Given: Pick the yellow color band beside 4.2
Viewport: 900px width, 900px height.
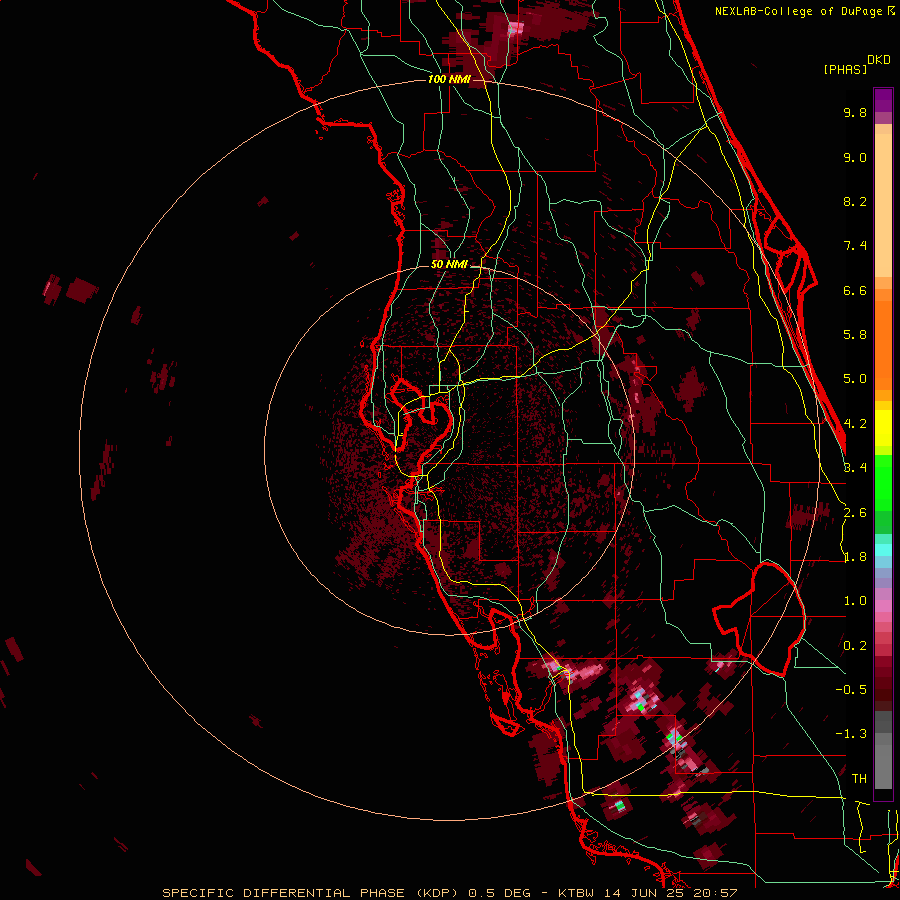Looking at the screenshot, I should [883, 428].
